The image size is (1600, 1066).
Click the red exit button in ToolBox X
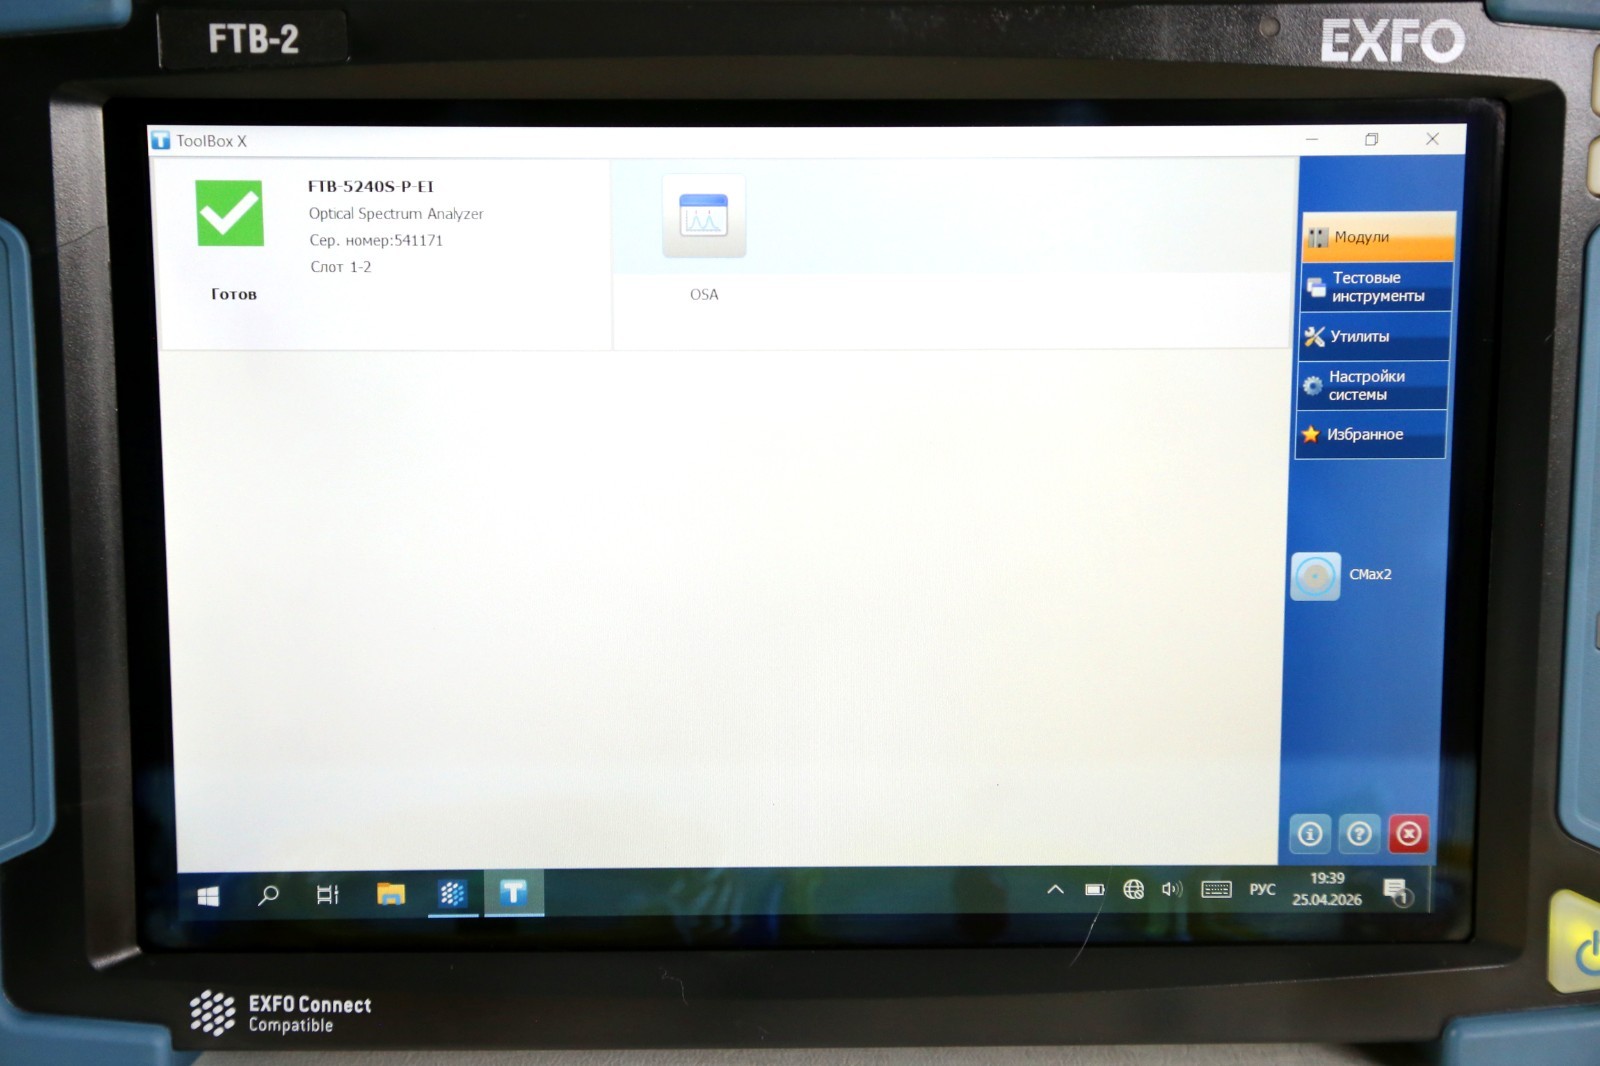point(1409,833)
